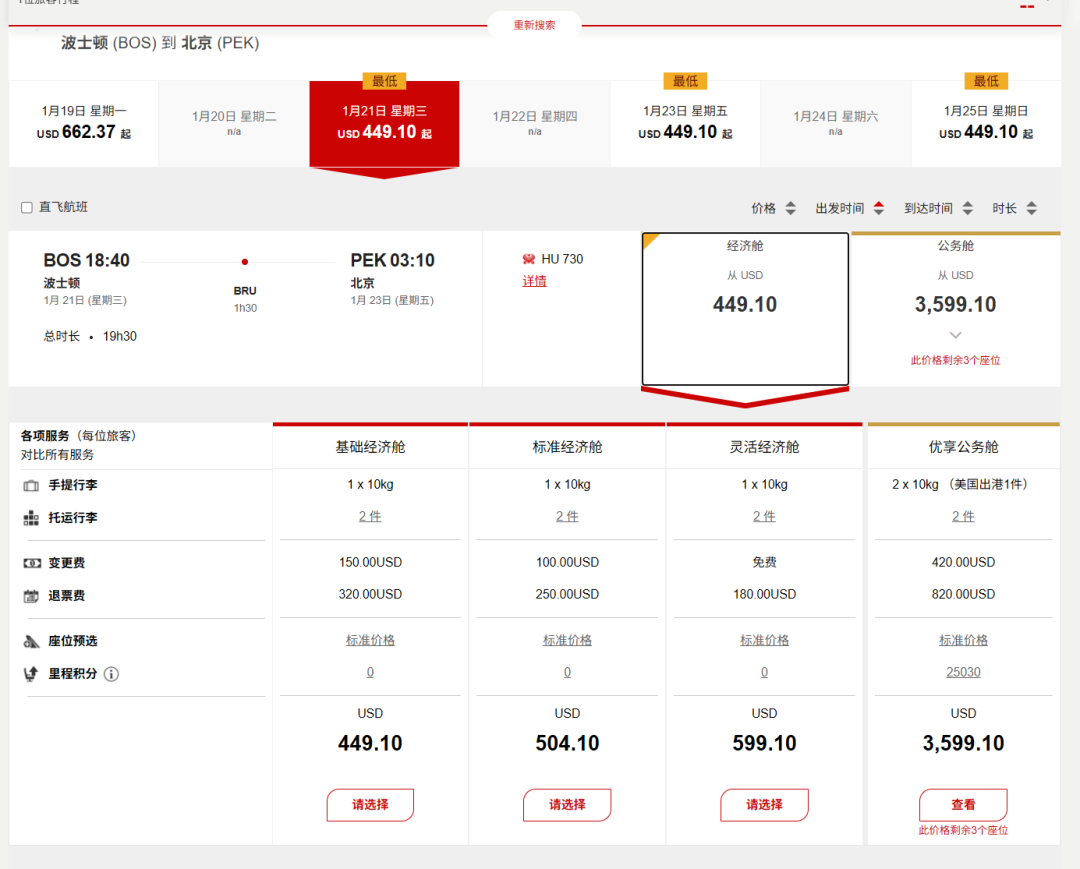The width and height of the screenshot is (1080, 869).
Task: Enable the 直飞航班 direct flight checkbox
Action: point(27,208)
